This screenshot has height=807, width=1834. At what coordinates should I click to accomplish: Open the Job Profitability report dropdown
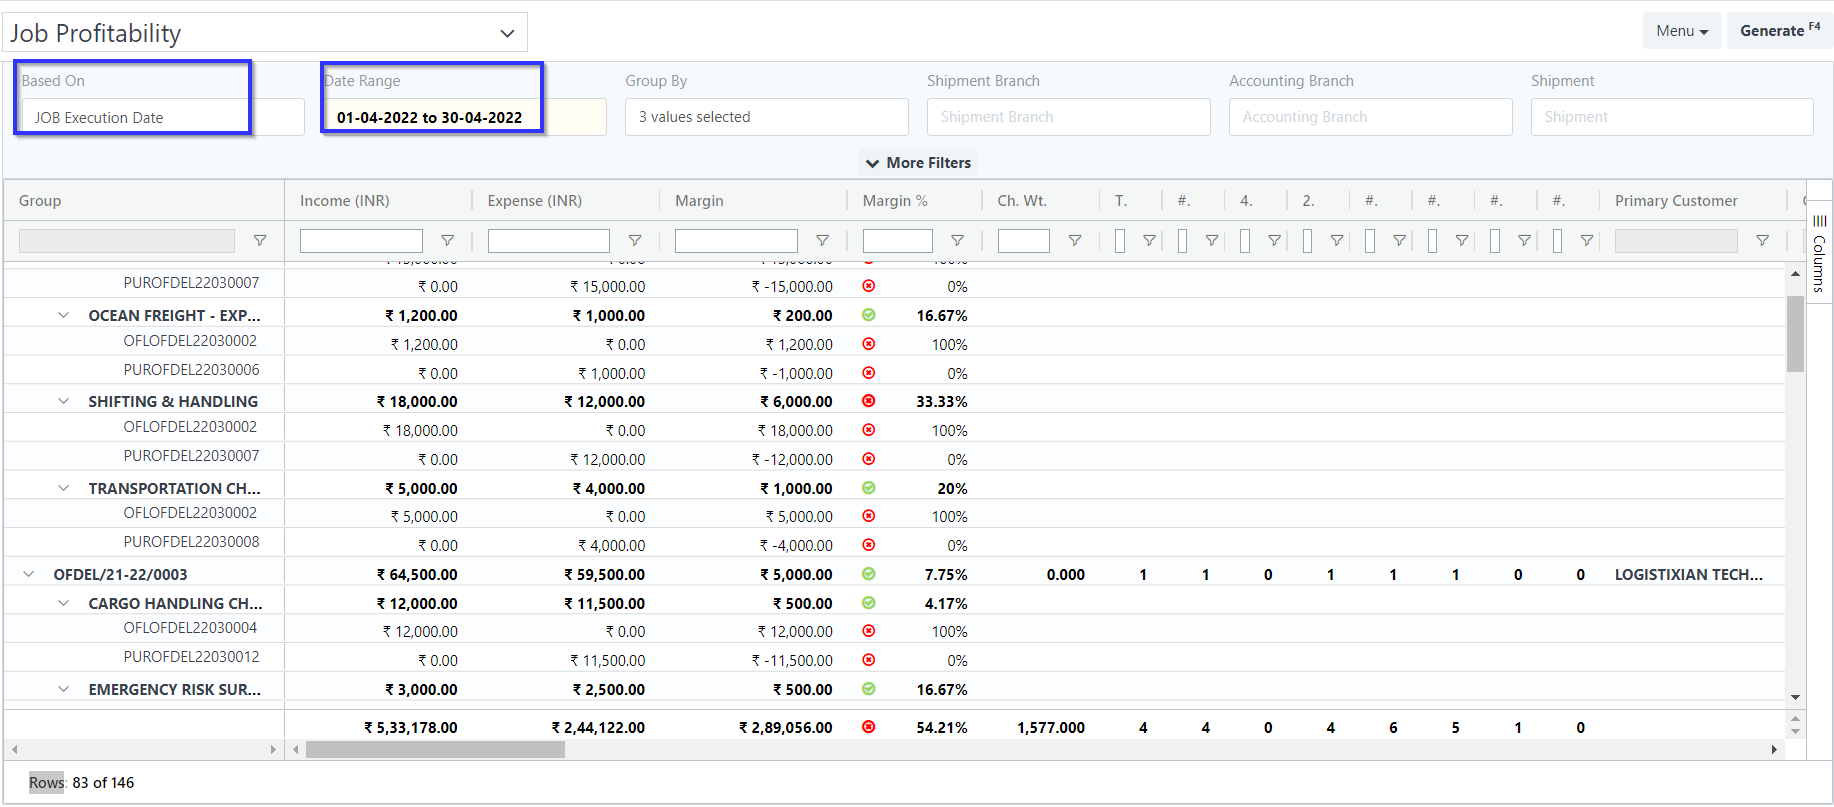coord(265,33)
